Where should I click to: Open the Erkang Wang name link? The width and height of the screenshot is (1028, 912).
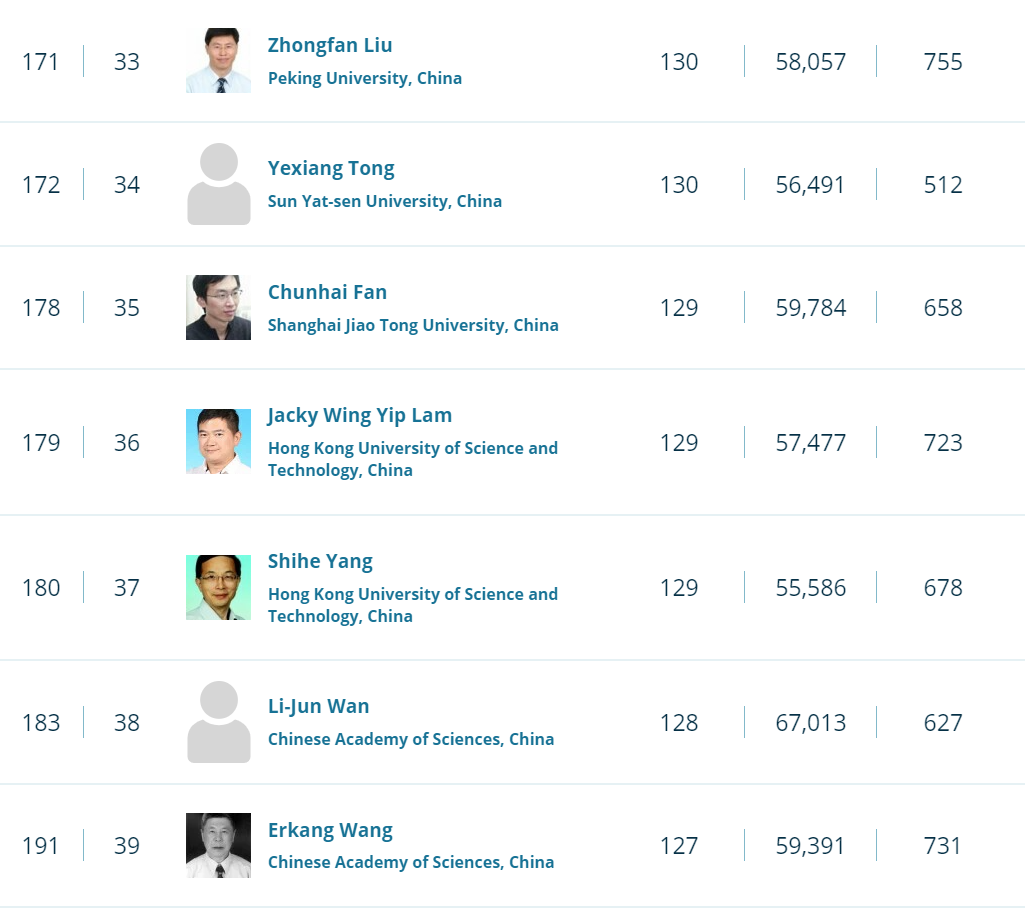(330, 830)
